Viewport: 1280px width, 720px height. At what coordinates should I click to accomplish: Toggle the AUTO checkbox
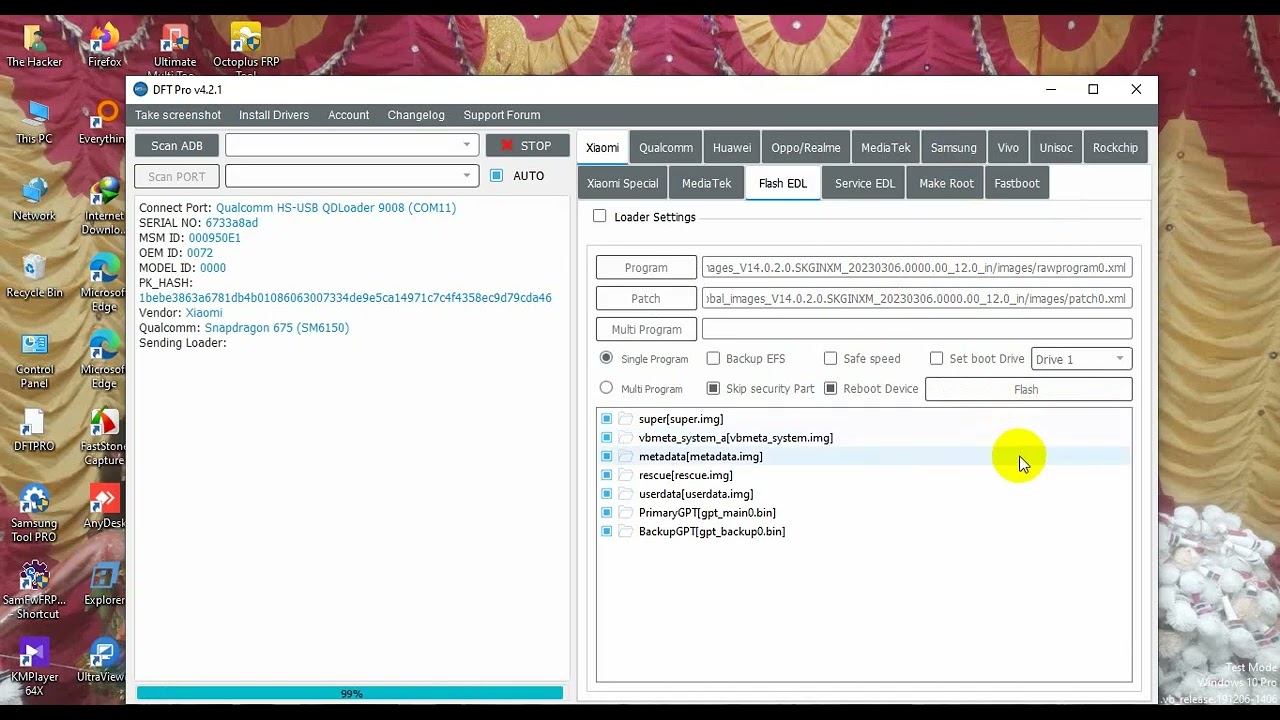(497, 176)
